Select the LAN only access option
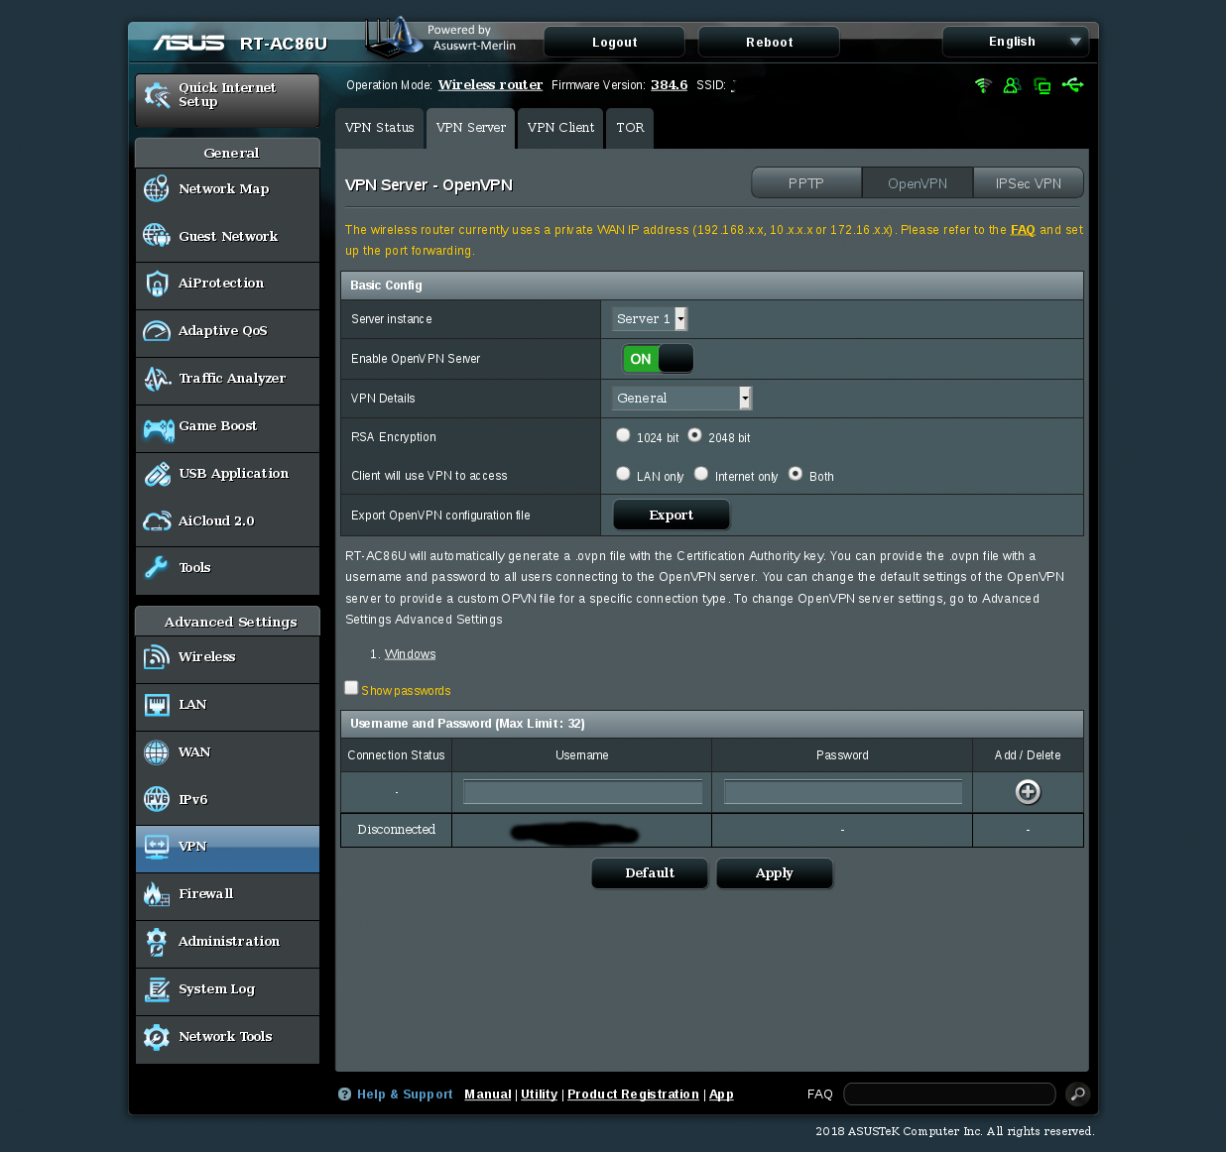 [x=623, y=474]
